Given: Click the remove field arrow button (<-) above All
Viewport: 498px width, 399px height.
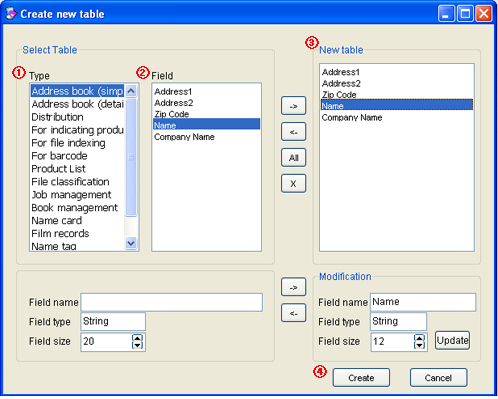Looking at the screenshot, I should point(293,132).
